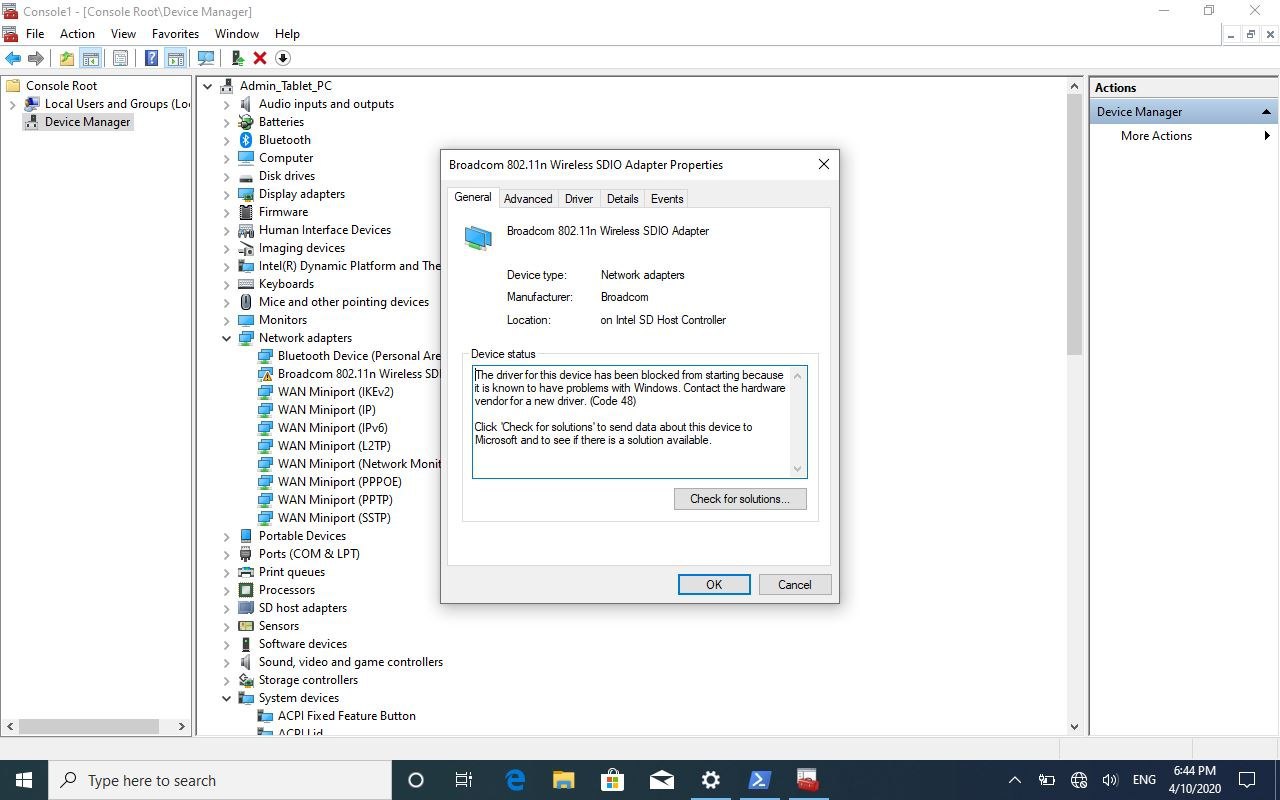
Task: Click the Sensors category icon
Action: pyautogui.click(x=246, y=626)
